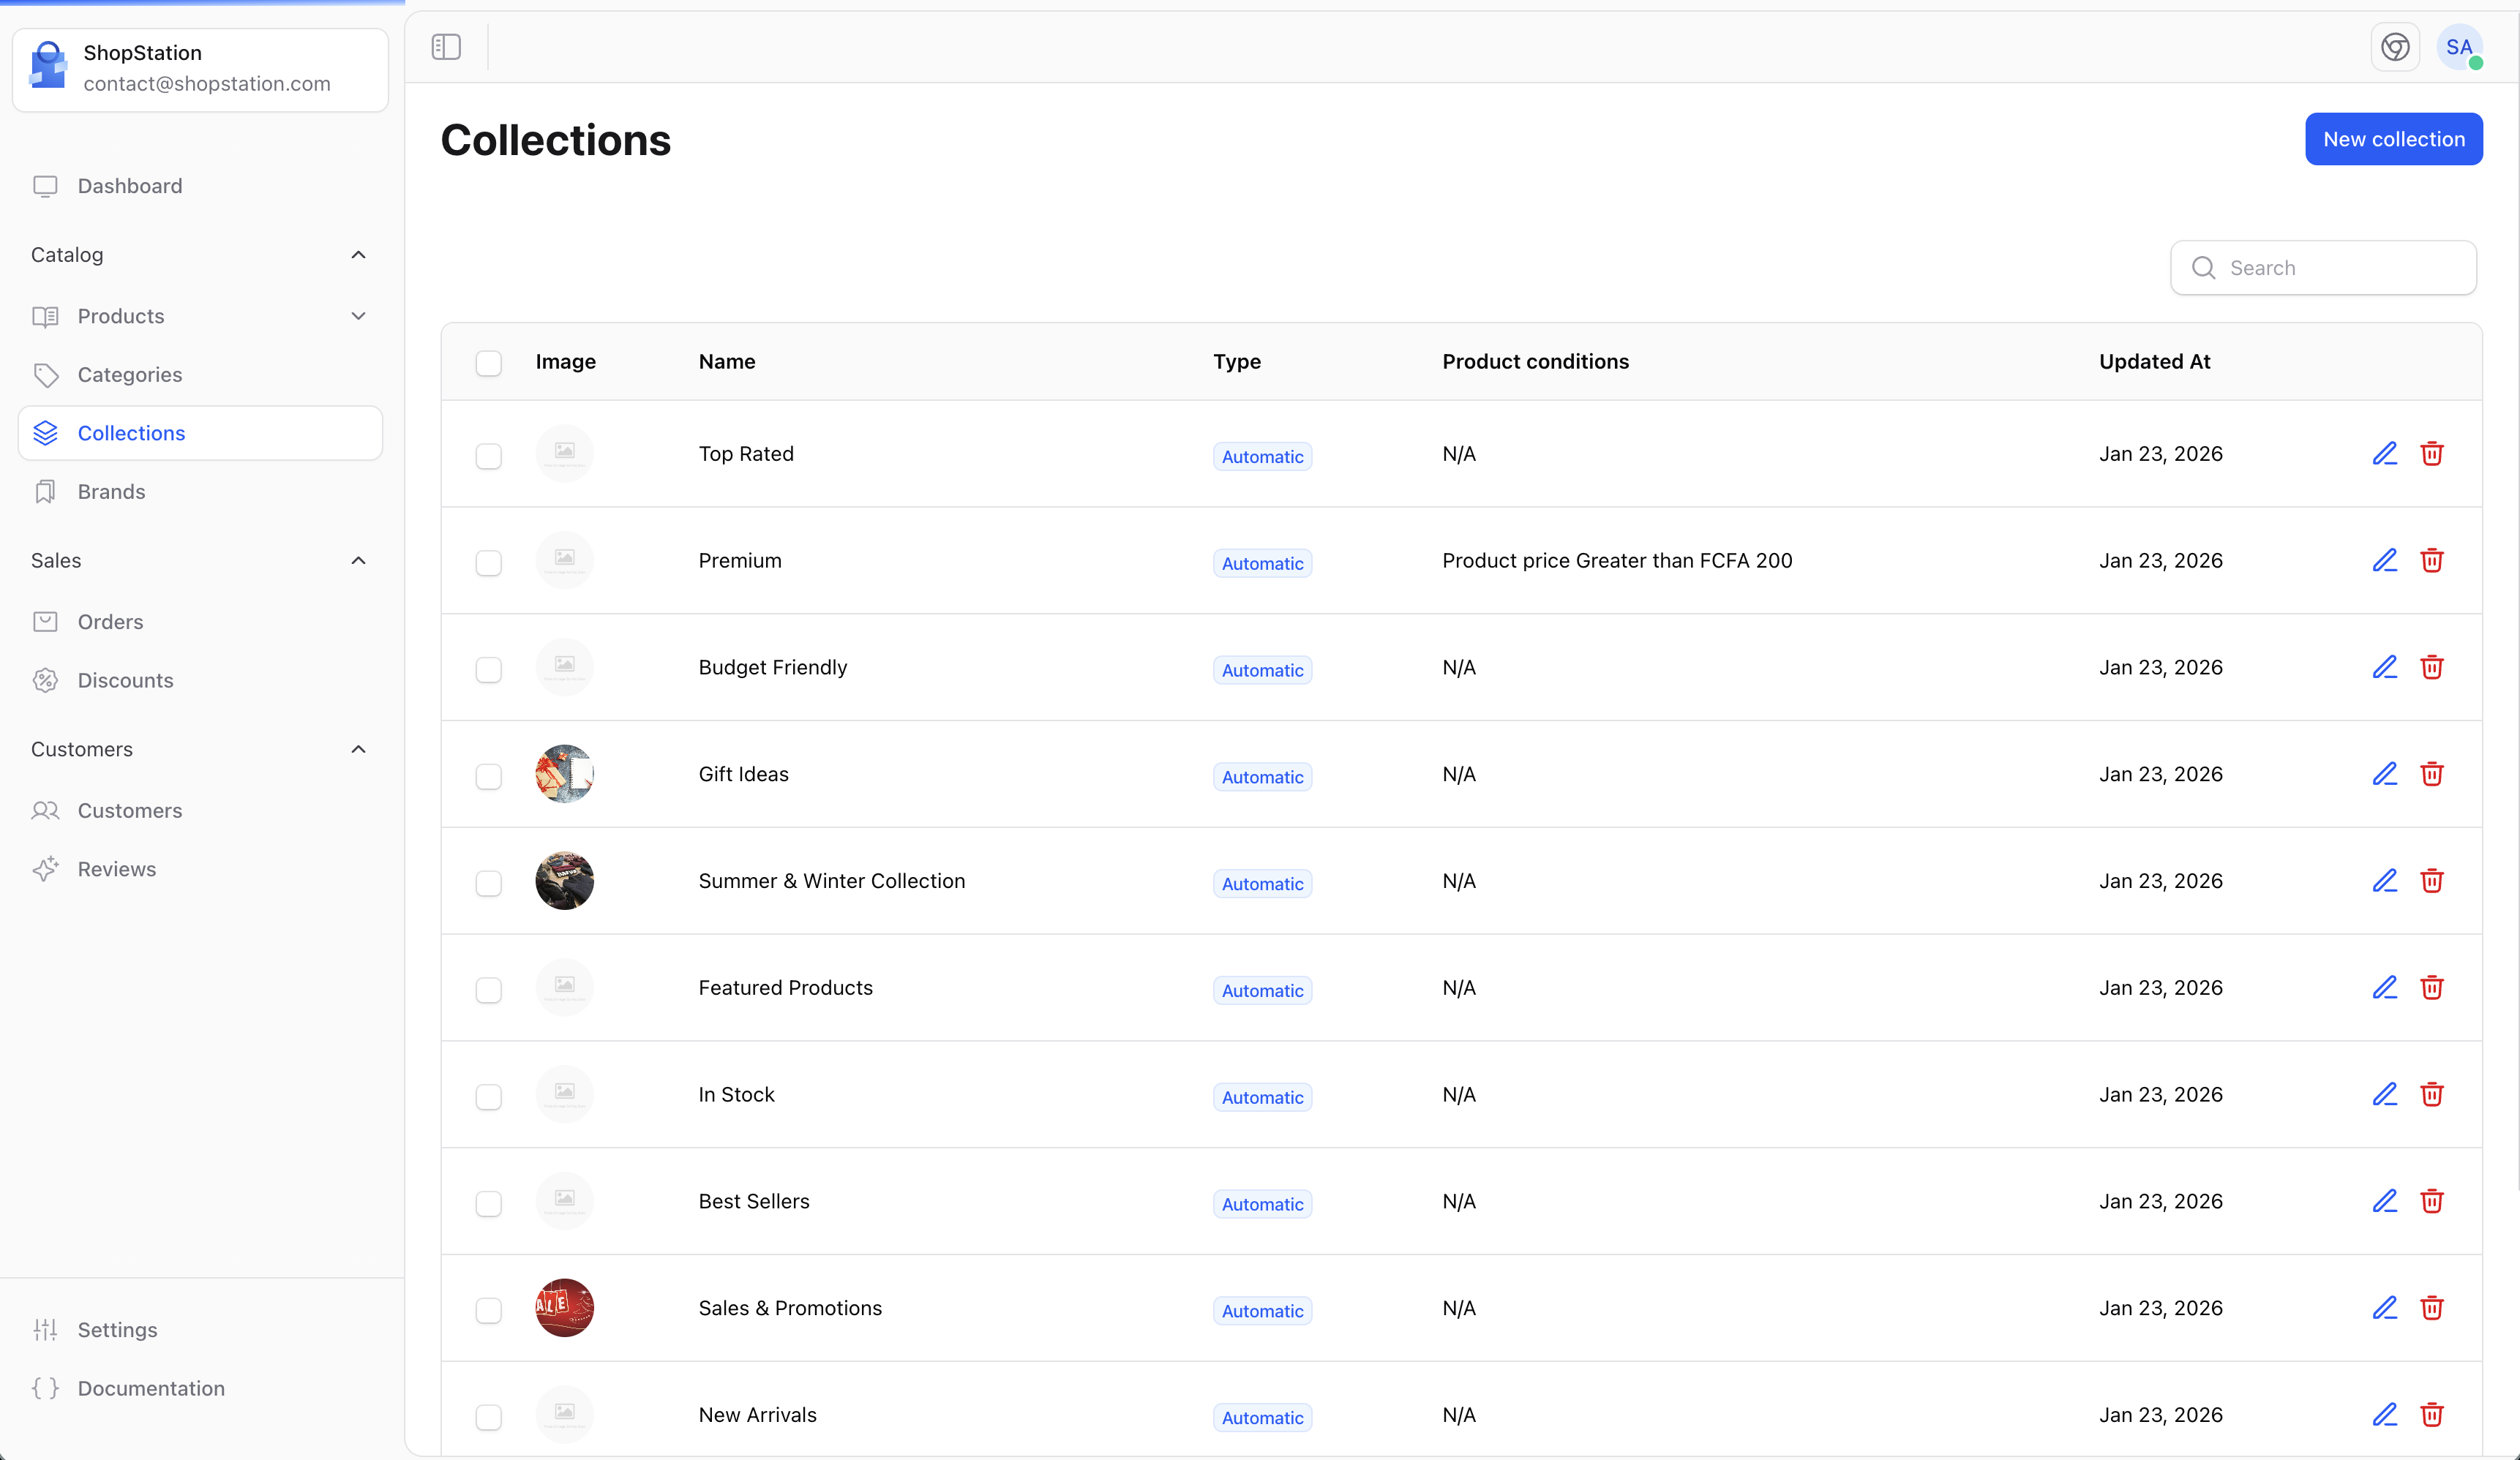
Task: Click the Chrome browser icon in the header
Action: pos(2395,46)
